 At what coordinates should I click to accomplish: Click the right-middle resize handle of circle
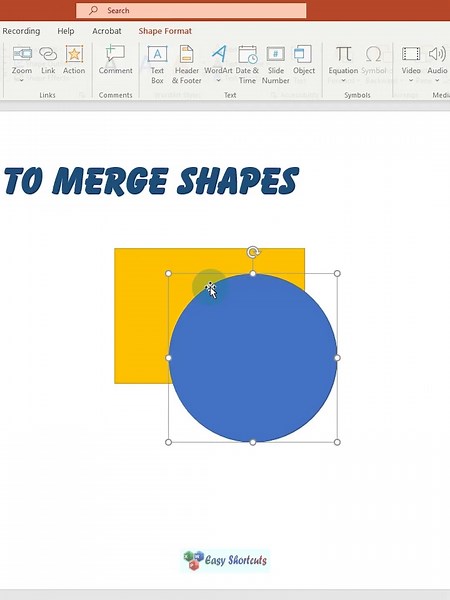(337, 358)
